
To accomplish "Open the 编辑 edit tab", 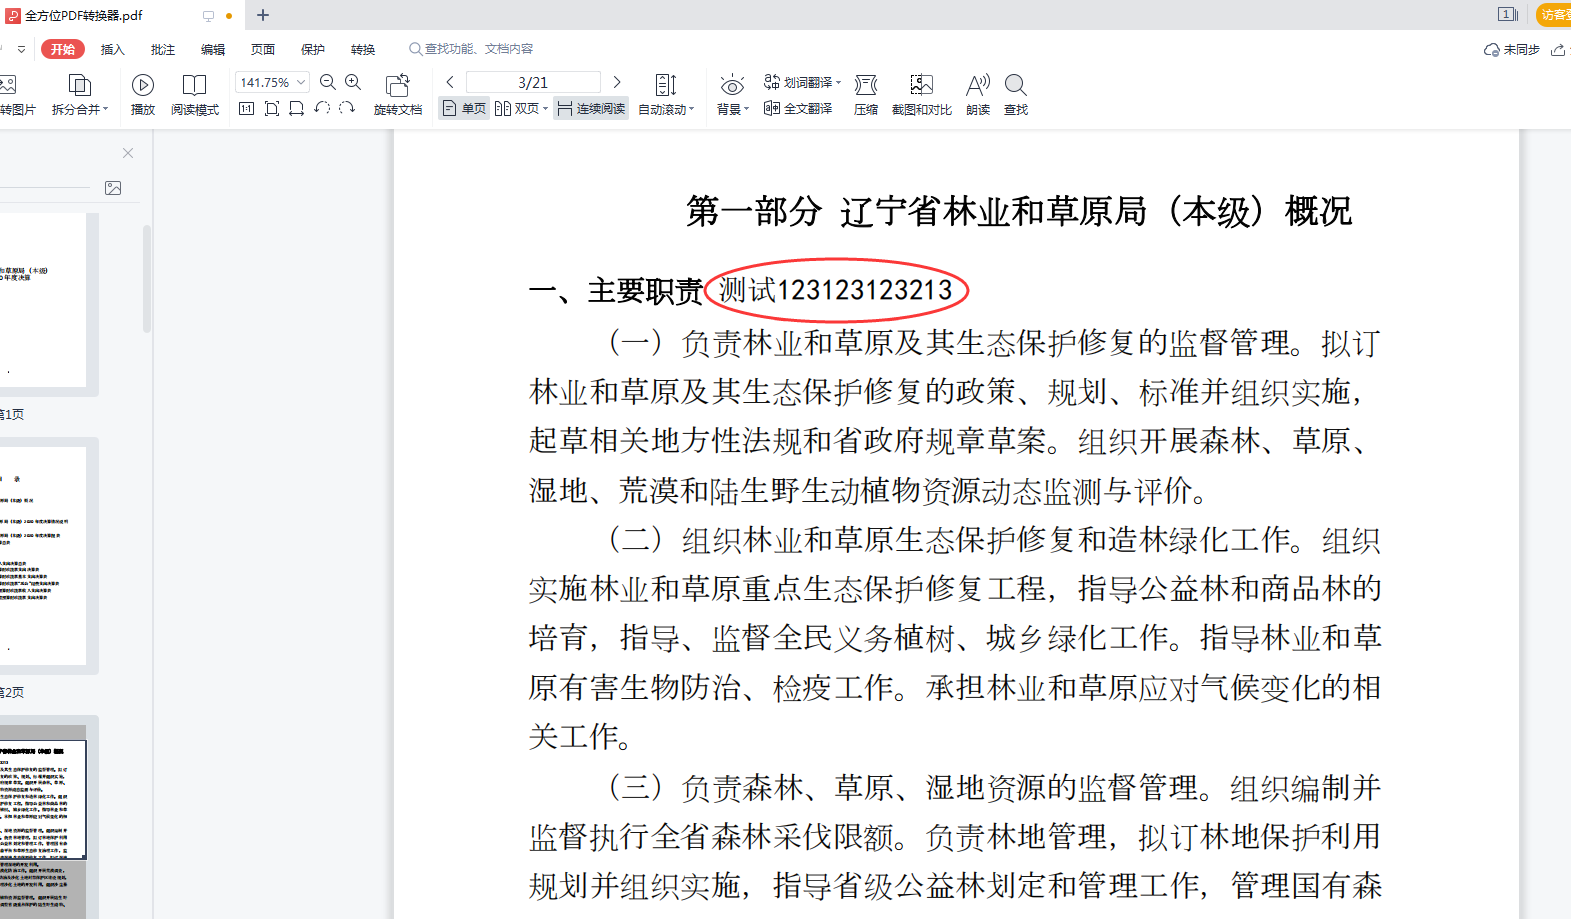I will 213,49.
